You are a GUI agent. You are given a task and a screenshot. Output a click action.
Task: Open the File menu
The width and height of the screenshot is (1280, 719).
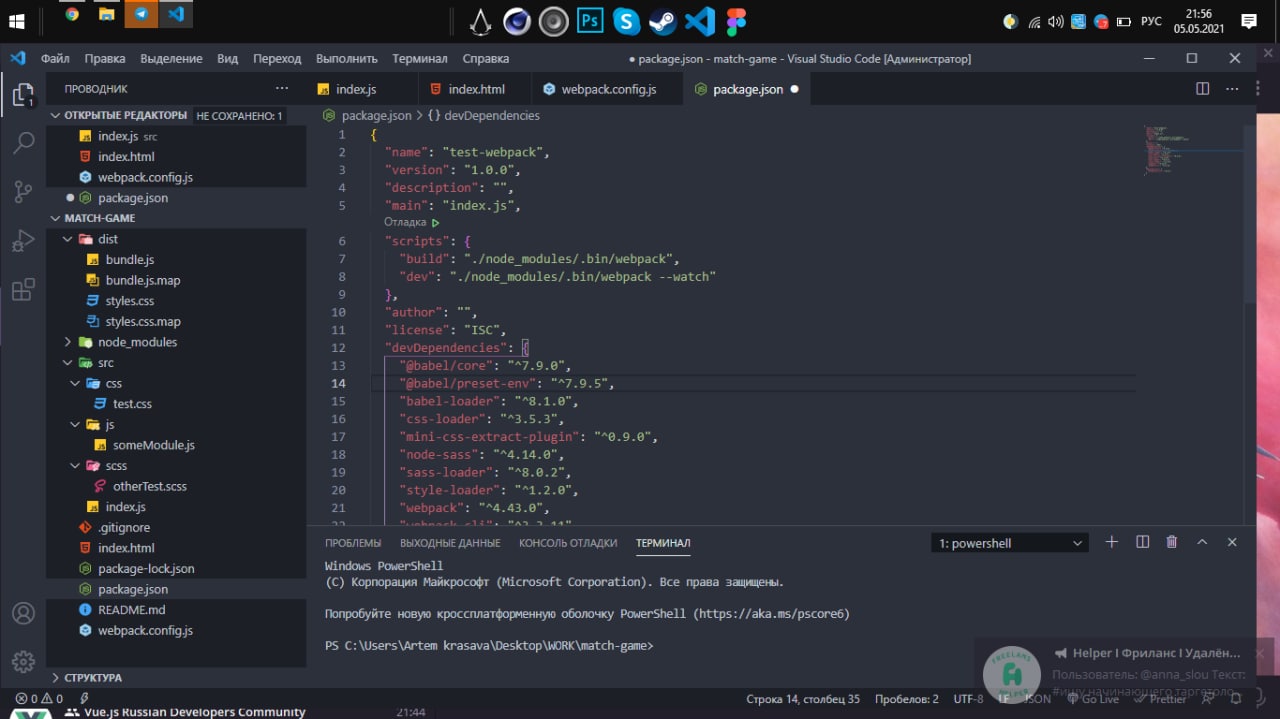tap(55, 59)
